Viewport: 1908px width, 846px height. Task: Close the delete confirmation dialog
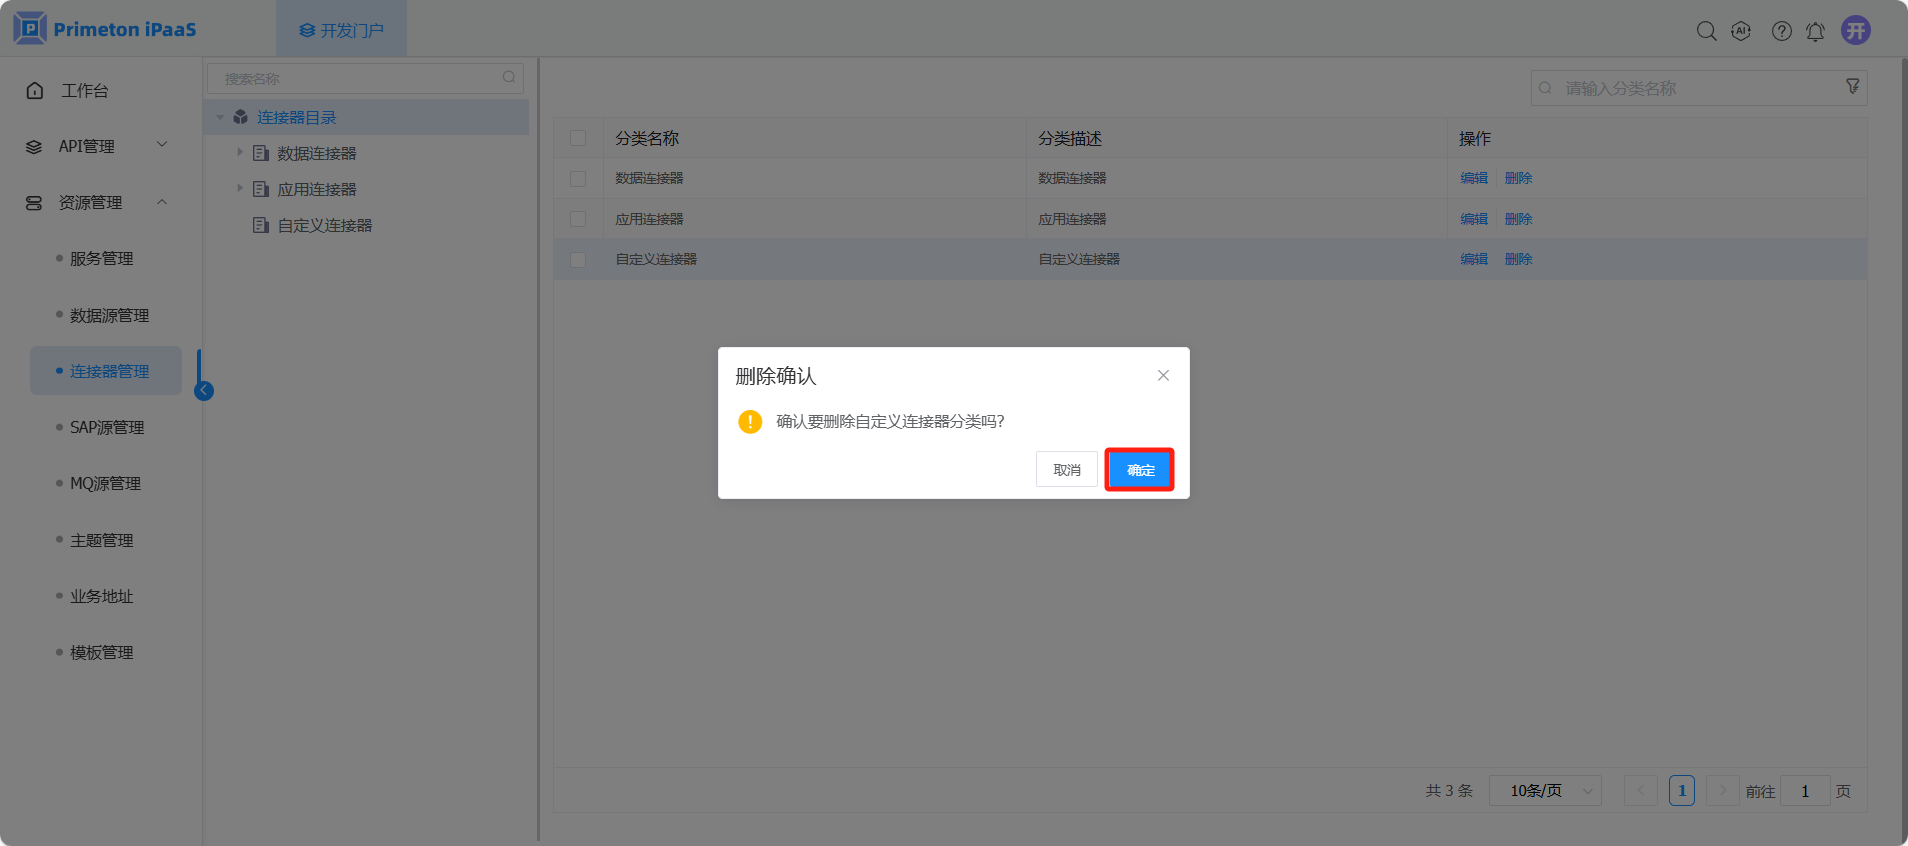pos(1163,376)
